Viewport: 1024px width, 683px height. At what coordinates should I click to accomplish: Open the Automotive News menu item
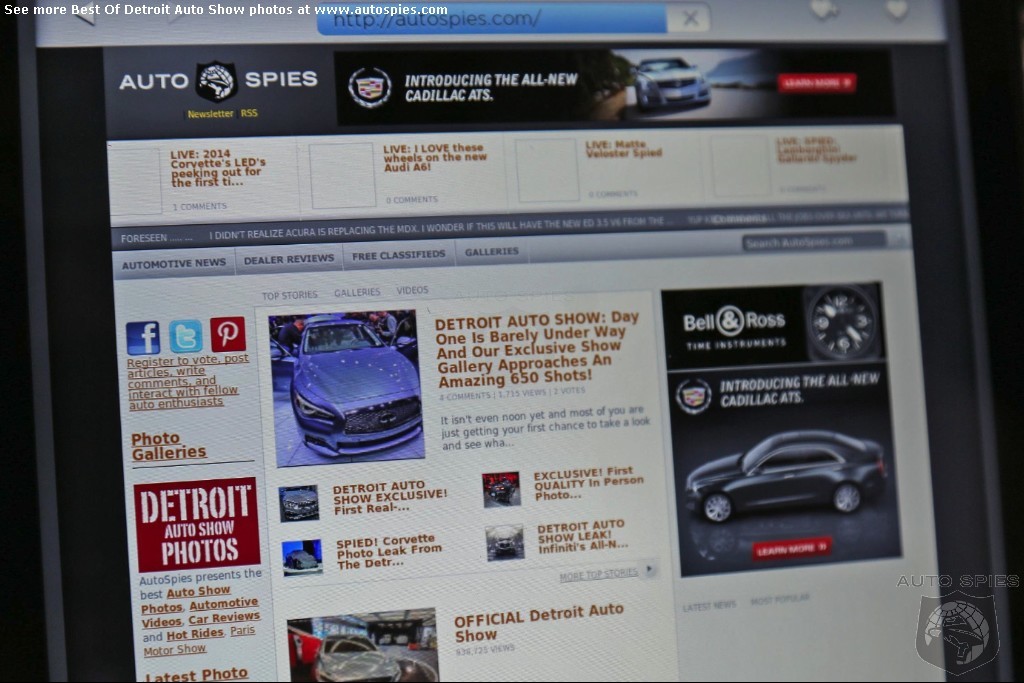click(x=174, y=264)
